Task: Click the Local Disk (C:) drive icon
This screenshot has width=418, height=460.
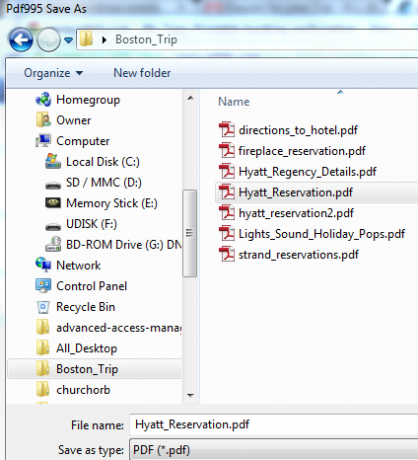Action: [x=53, y=161]
